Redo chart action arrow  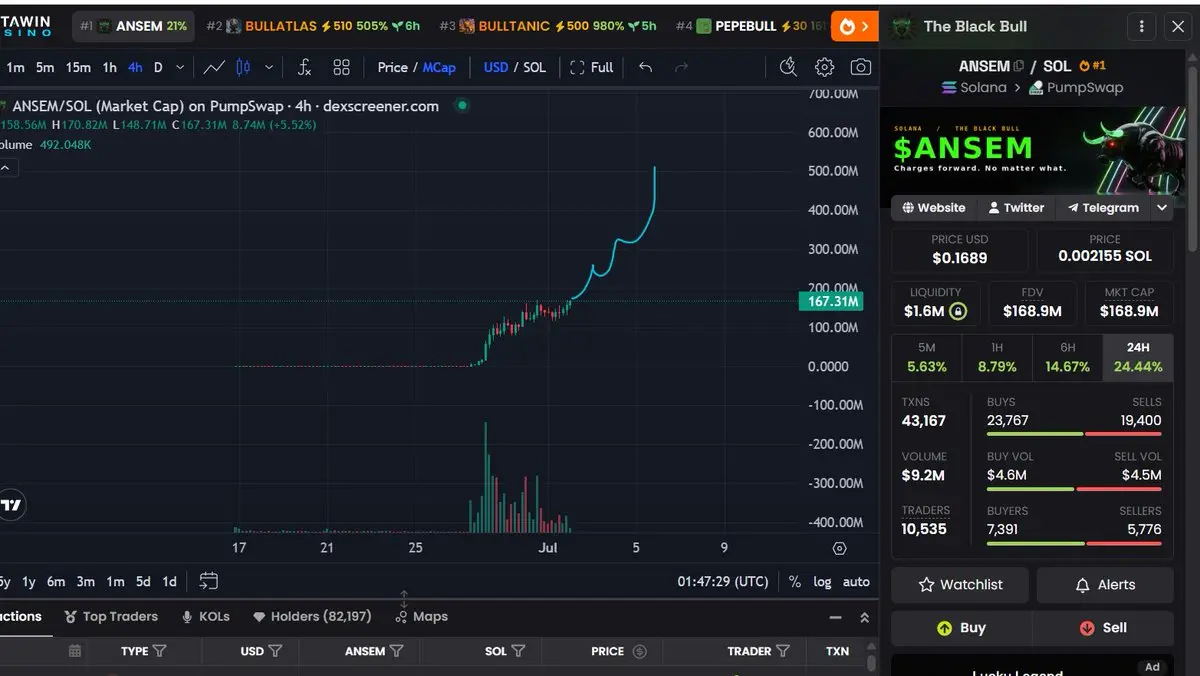point(682,67)
